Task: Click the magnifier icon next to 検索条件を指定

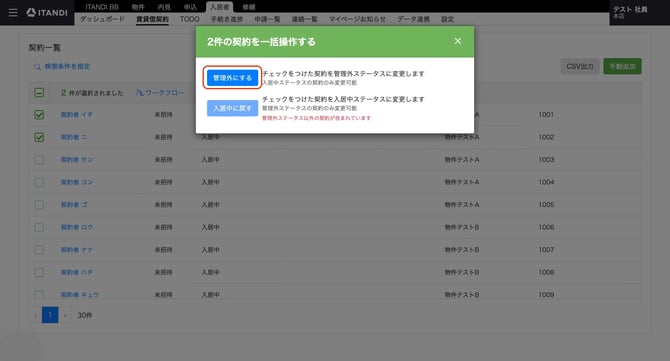Action: [x=38, y=67]
